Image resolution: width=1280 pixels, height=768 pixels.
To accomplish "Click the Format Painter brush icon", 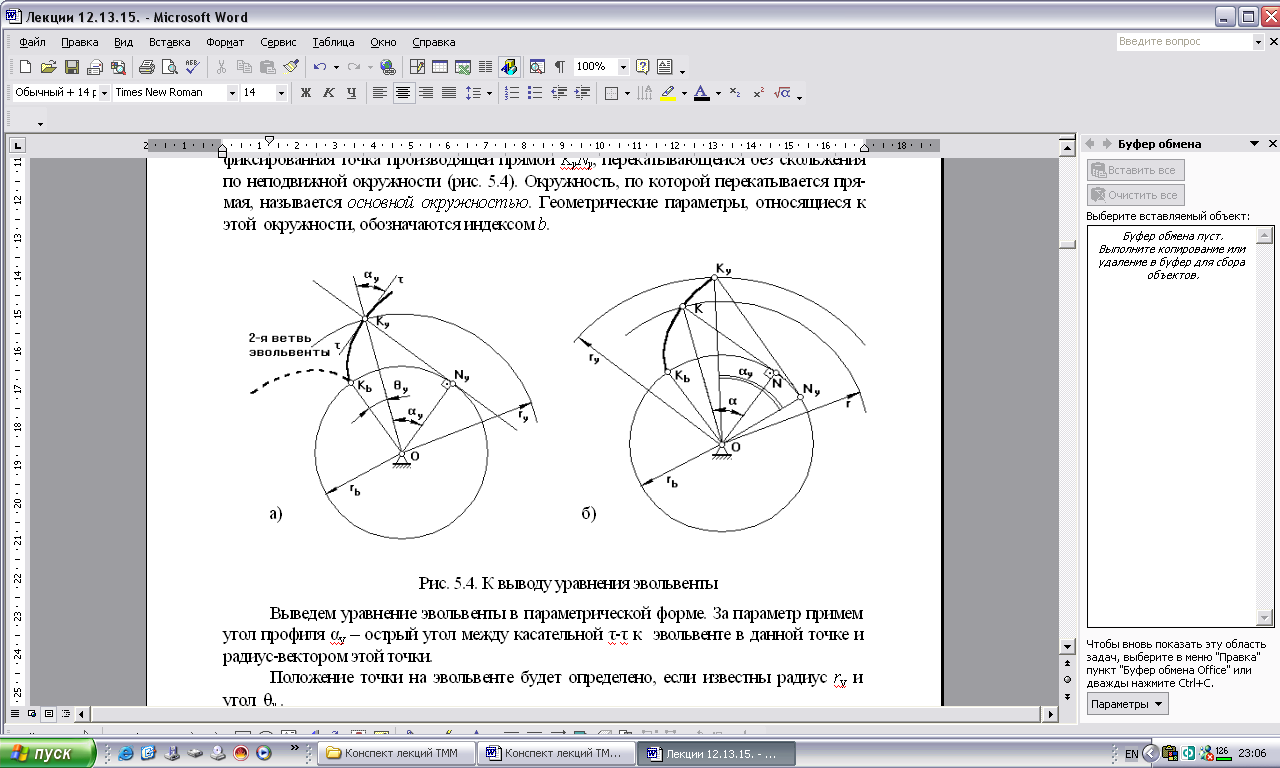I will click(x=292, y=67).
